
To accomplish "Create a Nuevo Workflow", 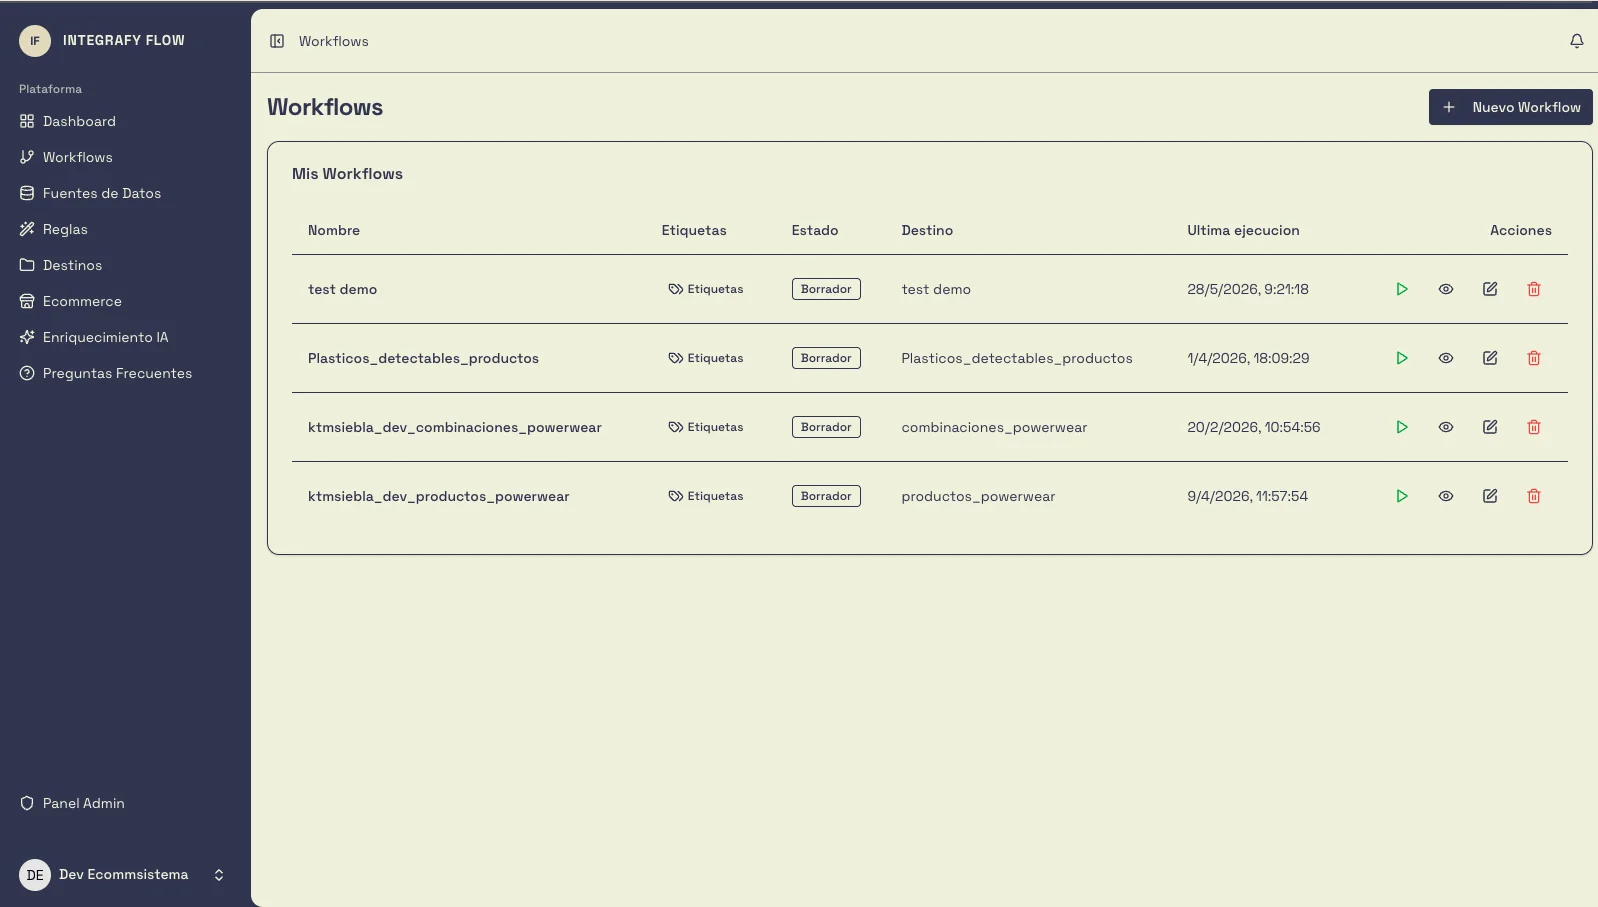I will pos(1511,107).
